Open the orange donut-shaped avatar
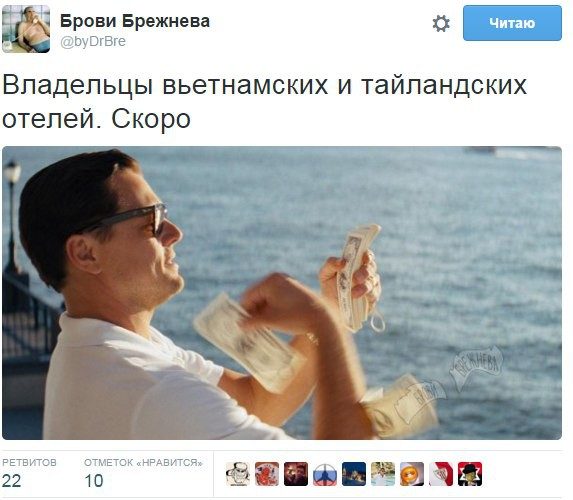The image size is (573, 500). pos(412,474)
